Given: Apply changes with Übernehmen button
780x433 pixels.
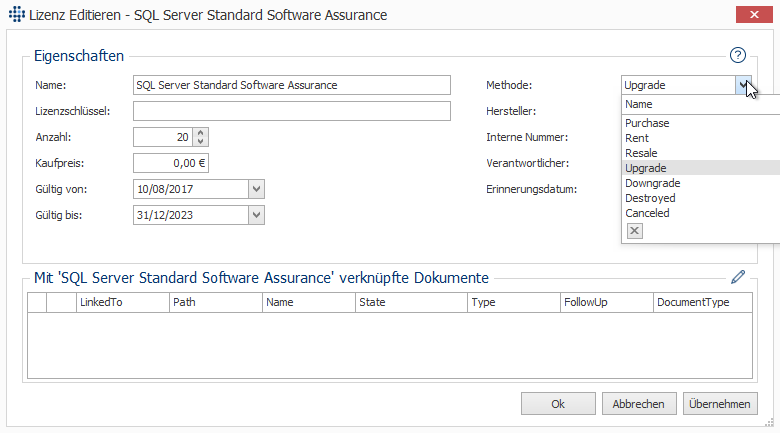Looking at the screenshot, I should [x=720, y=404].
